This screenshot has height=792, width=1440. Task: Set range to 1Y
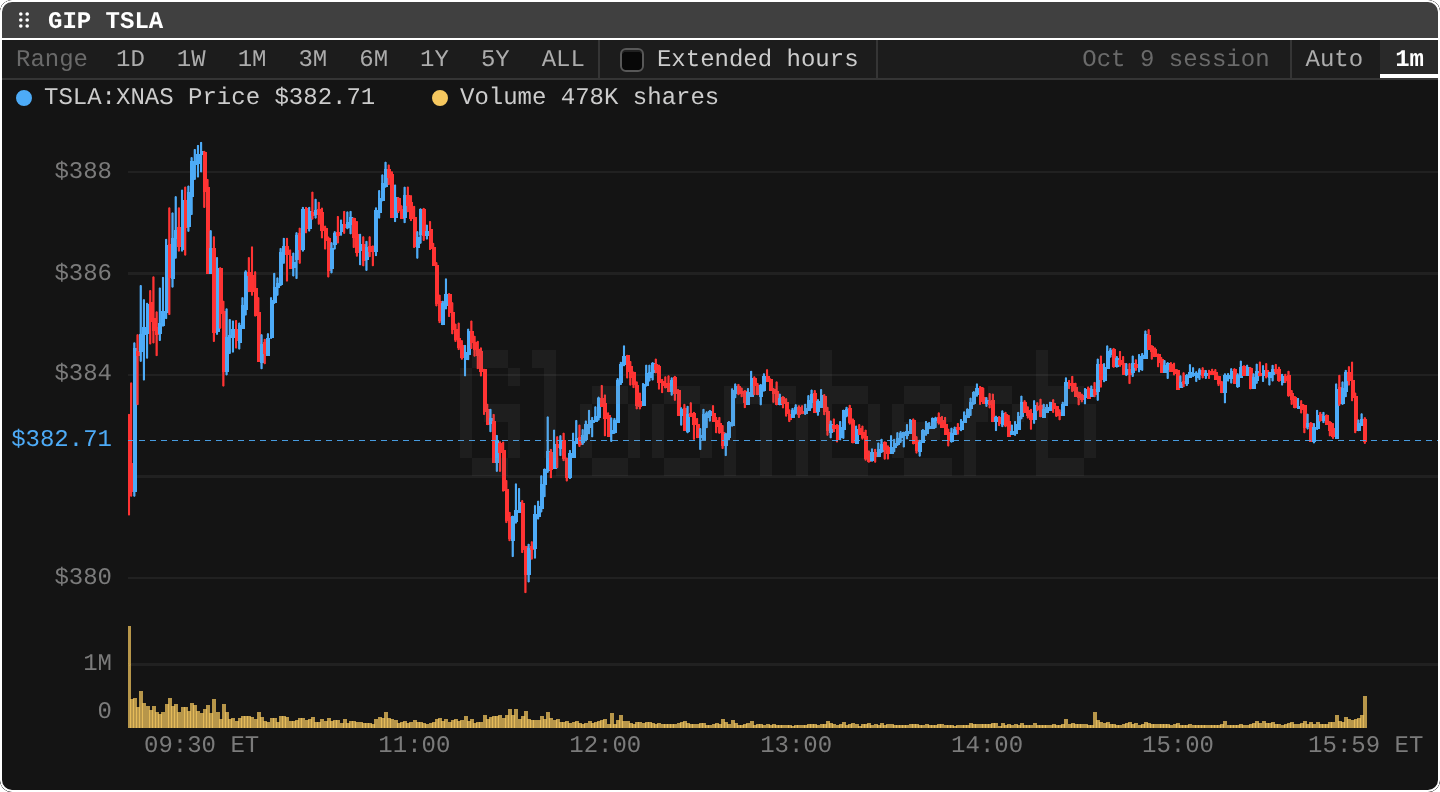click(434, 59)
